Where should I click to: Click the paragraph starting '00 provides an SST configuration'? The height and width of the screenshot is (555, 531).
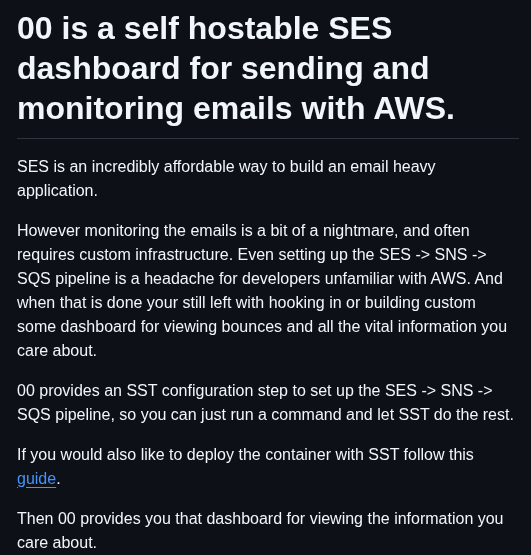click(265, 402)
